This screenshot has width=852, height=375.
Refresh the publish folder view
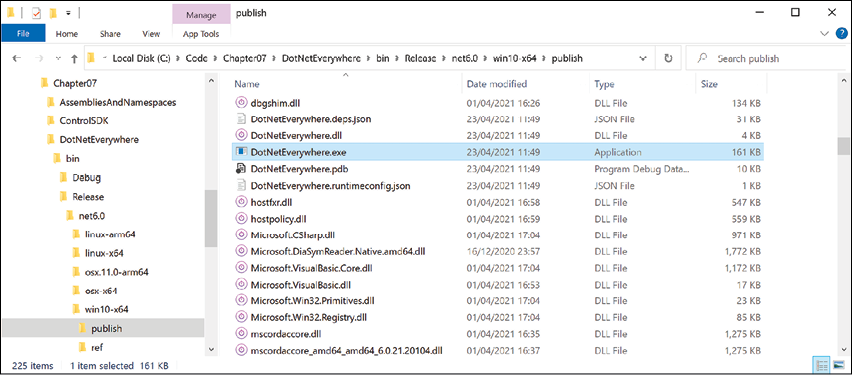click(668, 58)
